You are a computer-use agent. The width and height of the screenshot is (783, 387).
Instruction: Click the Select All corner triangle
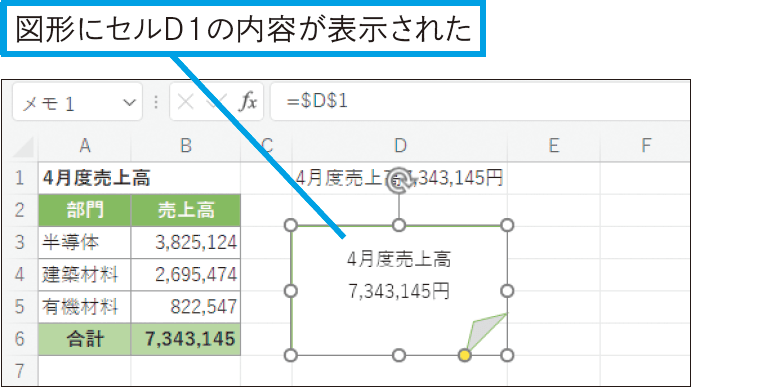pos(23,147)
